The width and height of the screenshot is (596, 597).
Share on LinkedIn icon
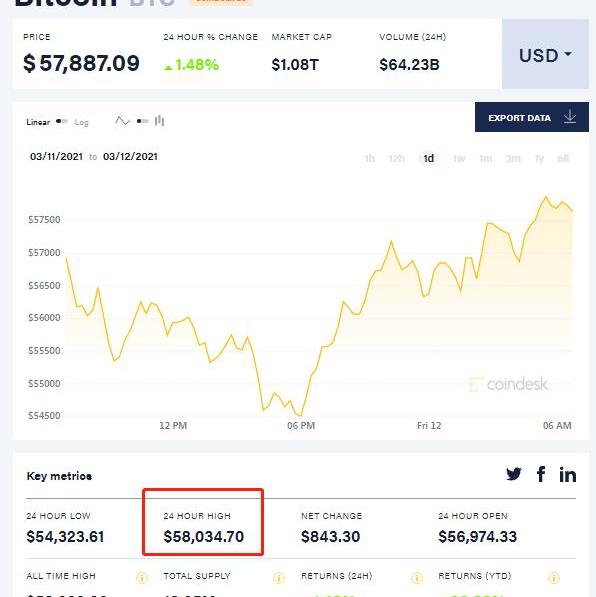click(x=567, y=474)
